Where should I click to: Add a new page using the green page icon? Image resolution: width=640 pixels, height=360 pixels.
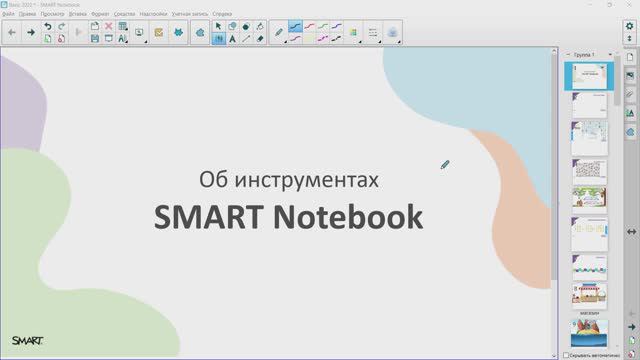pyautogui.click(x=48, y=39)
